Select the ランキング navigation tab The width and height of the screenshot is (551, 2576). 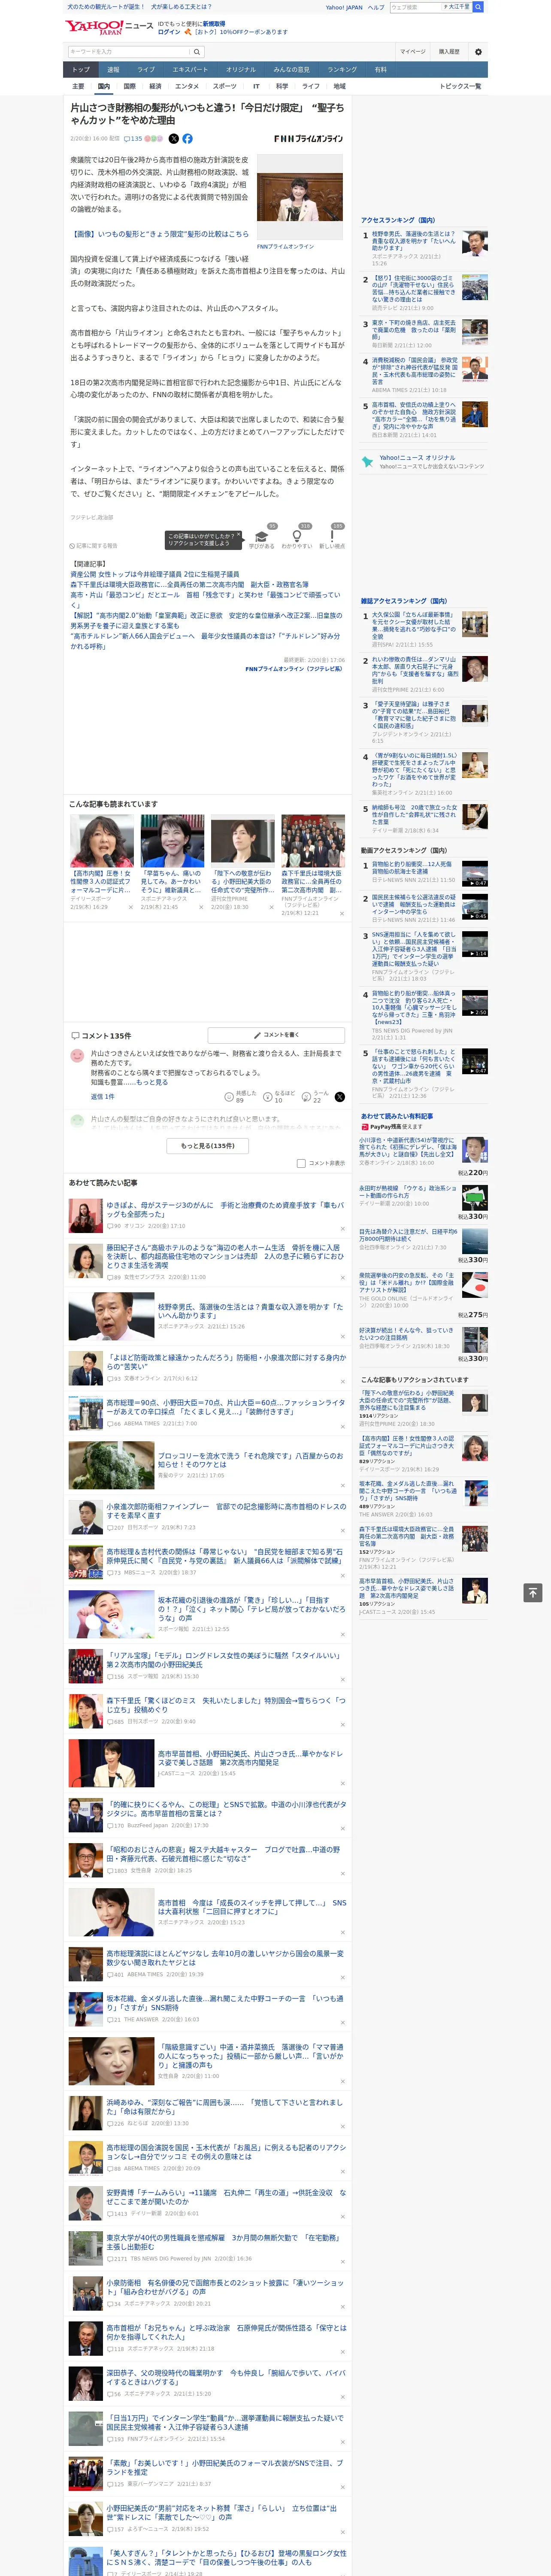(342, 70)
